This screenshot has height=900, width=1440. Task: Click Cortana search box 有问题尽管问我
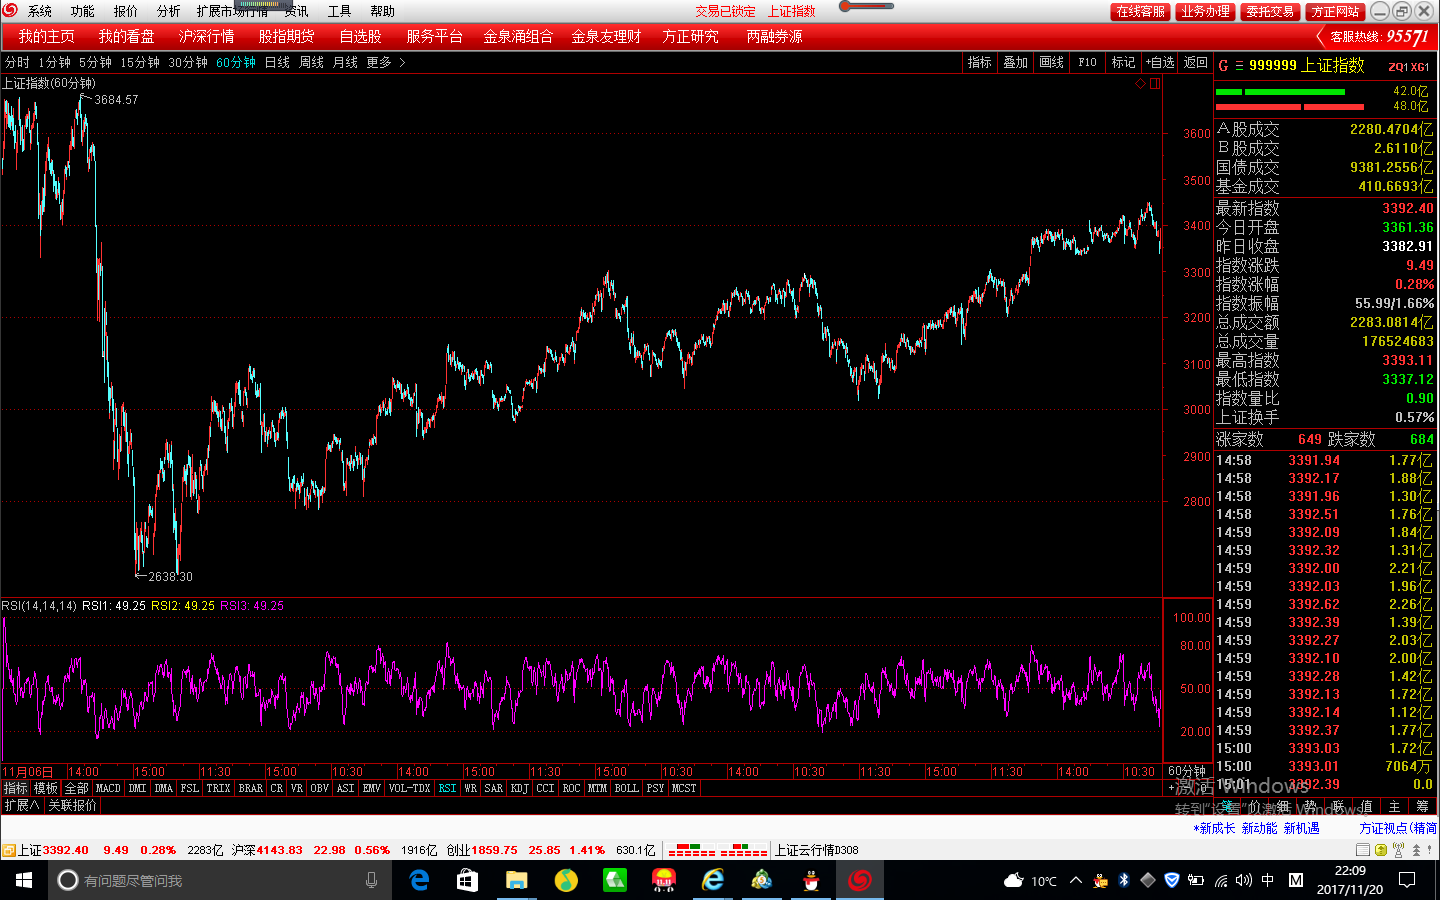[x=220, y=880]
